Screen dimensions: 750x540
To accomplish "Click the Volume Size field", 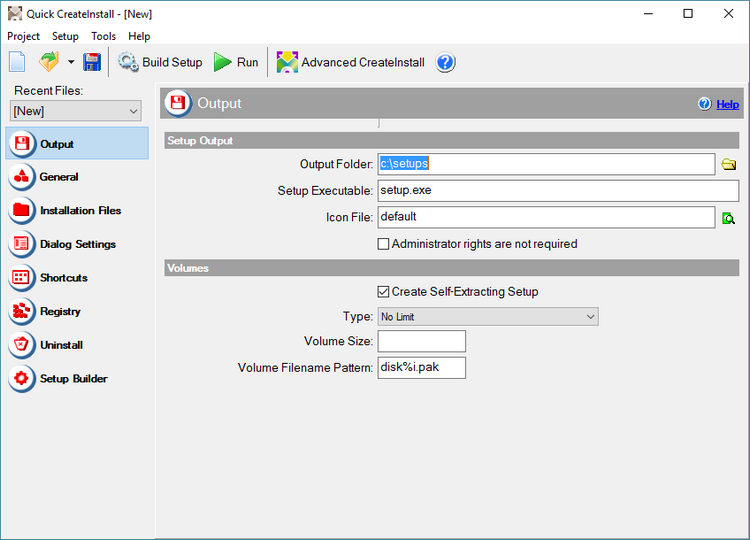I will click(x=421, y=341).
